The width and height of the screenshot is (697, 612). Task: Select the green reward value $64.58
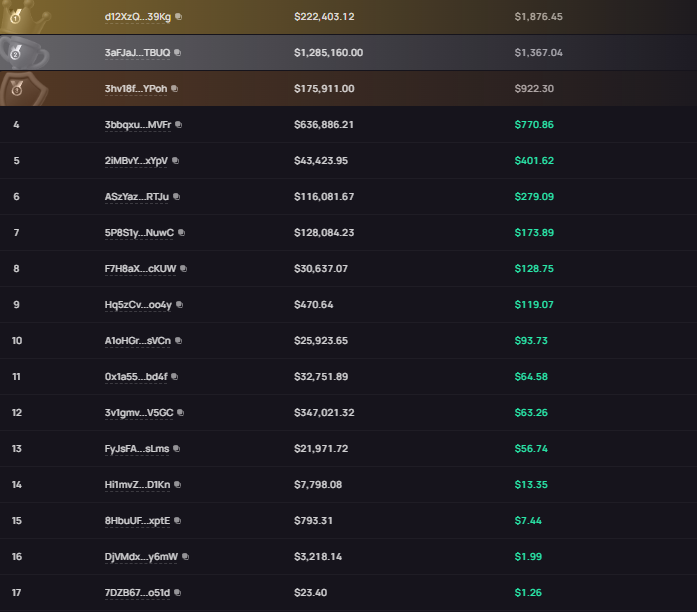coord(531,377)
